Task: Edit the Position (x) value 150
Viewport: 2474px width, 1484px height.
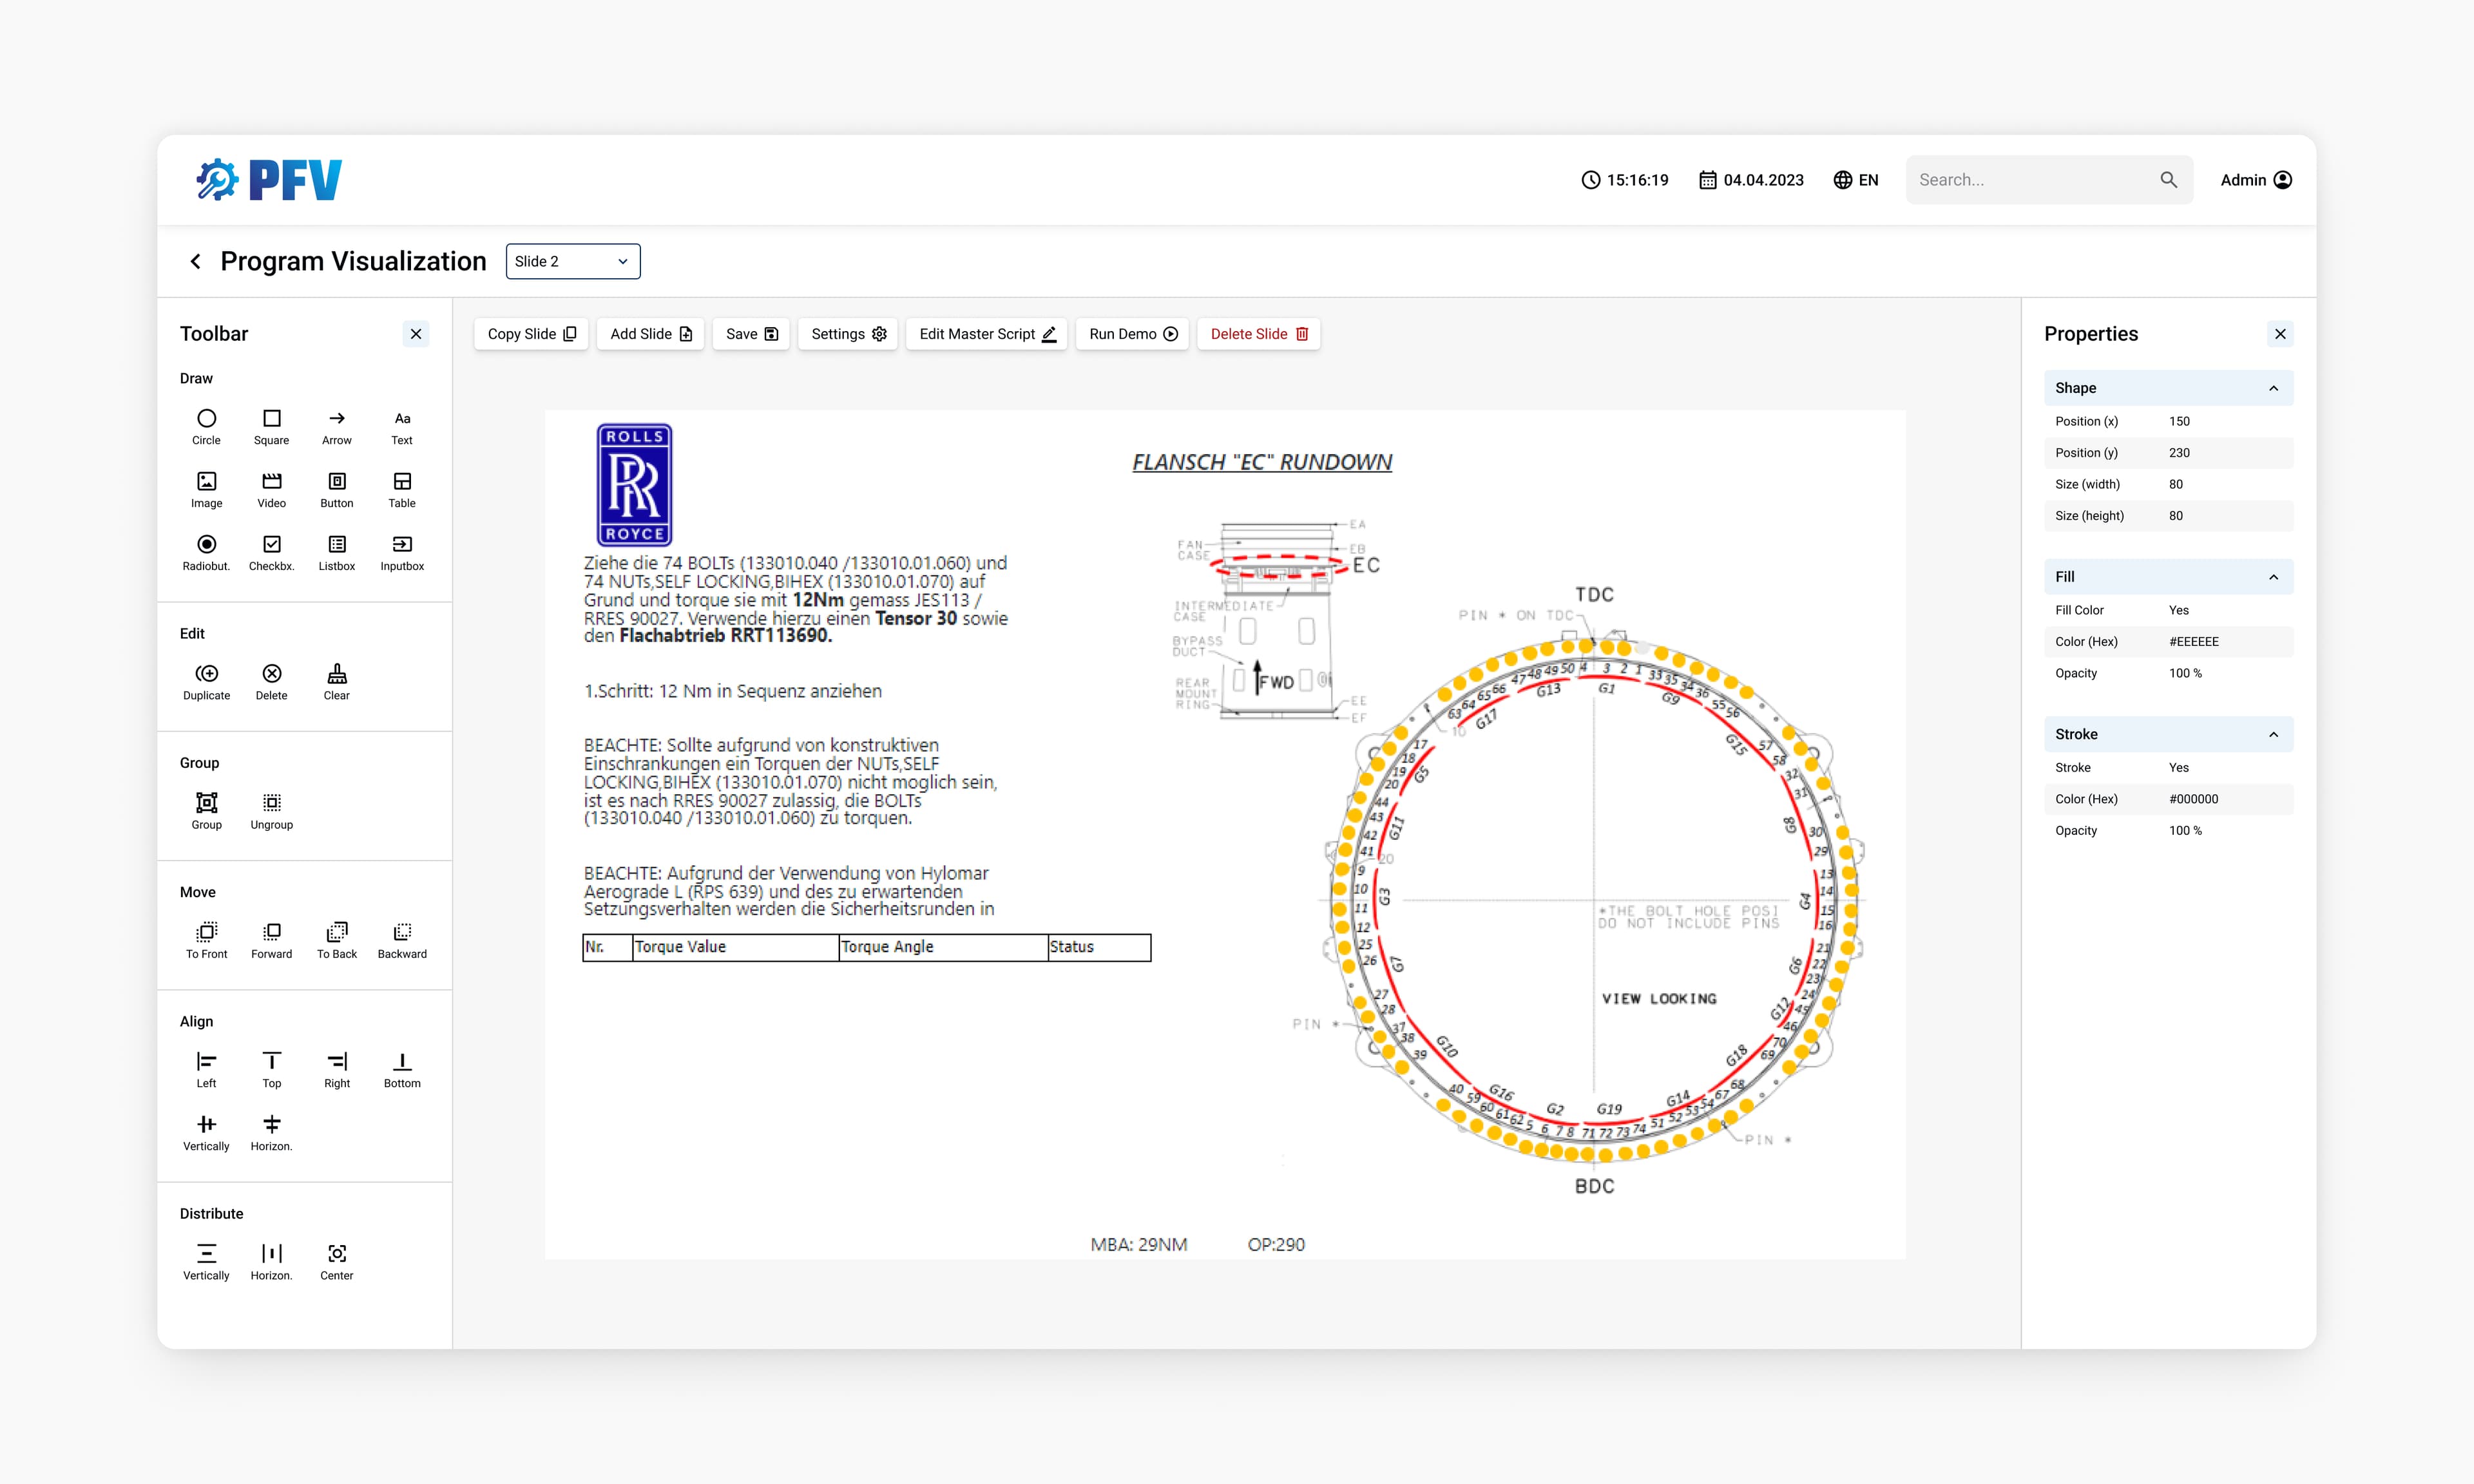Action: tap(2179, 421)
